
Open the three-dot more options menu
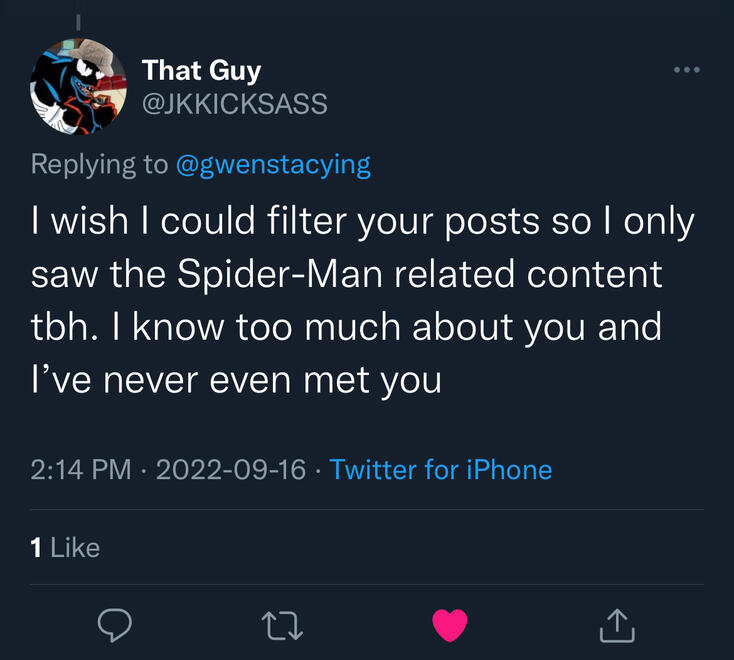tap(686, 70)
